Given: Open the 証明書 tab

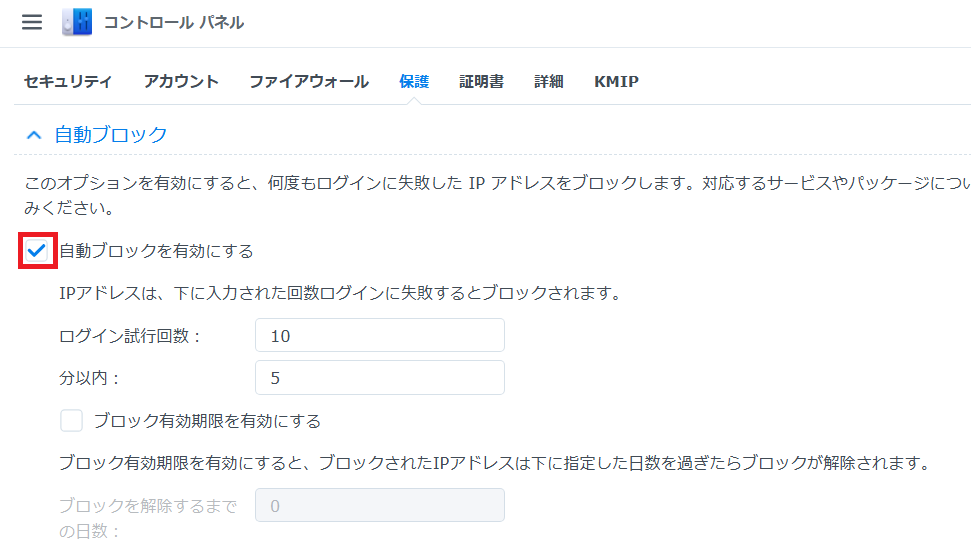Looking at the screenshot, I should [x=481, y=82].
